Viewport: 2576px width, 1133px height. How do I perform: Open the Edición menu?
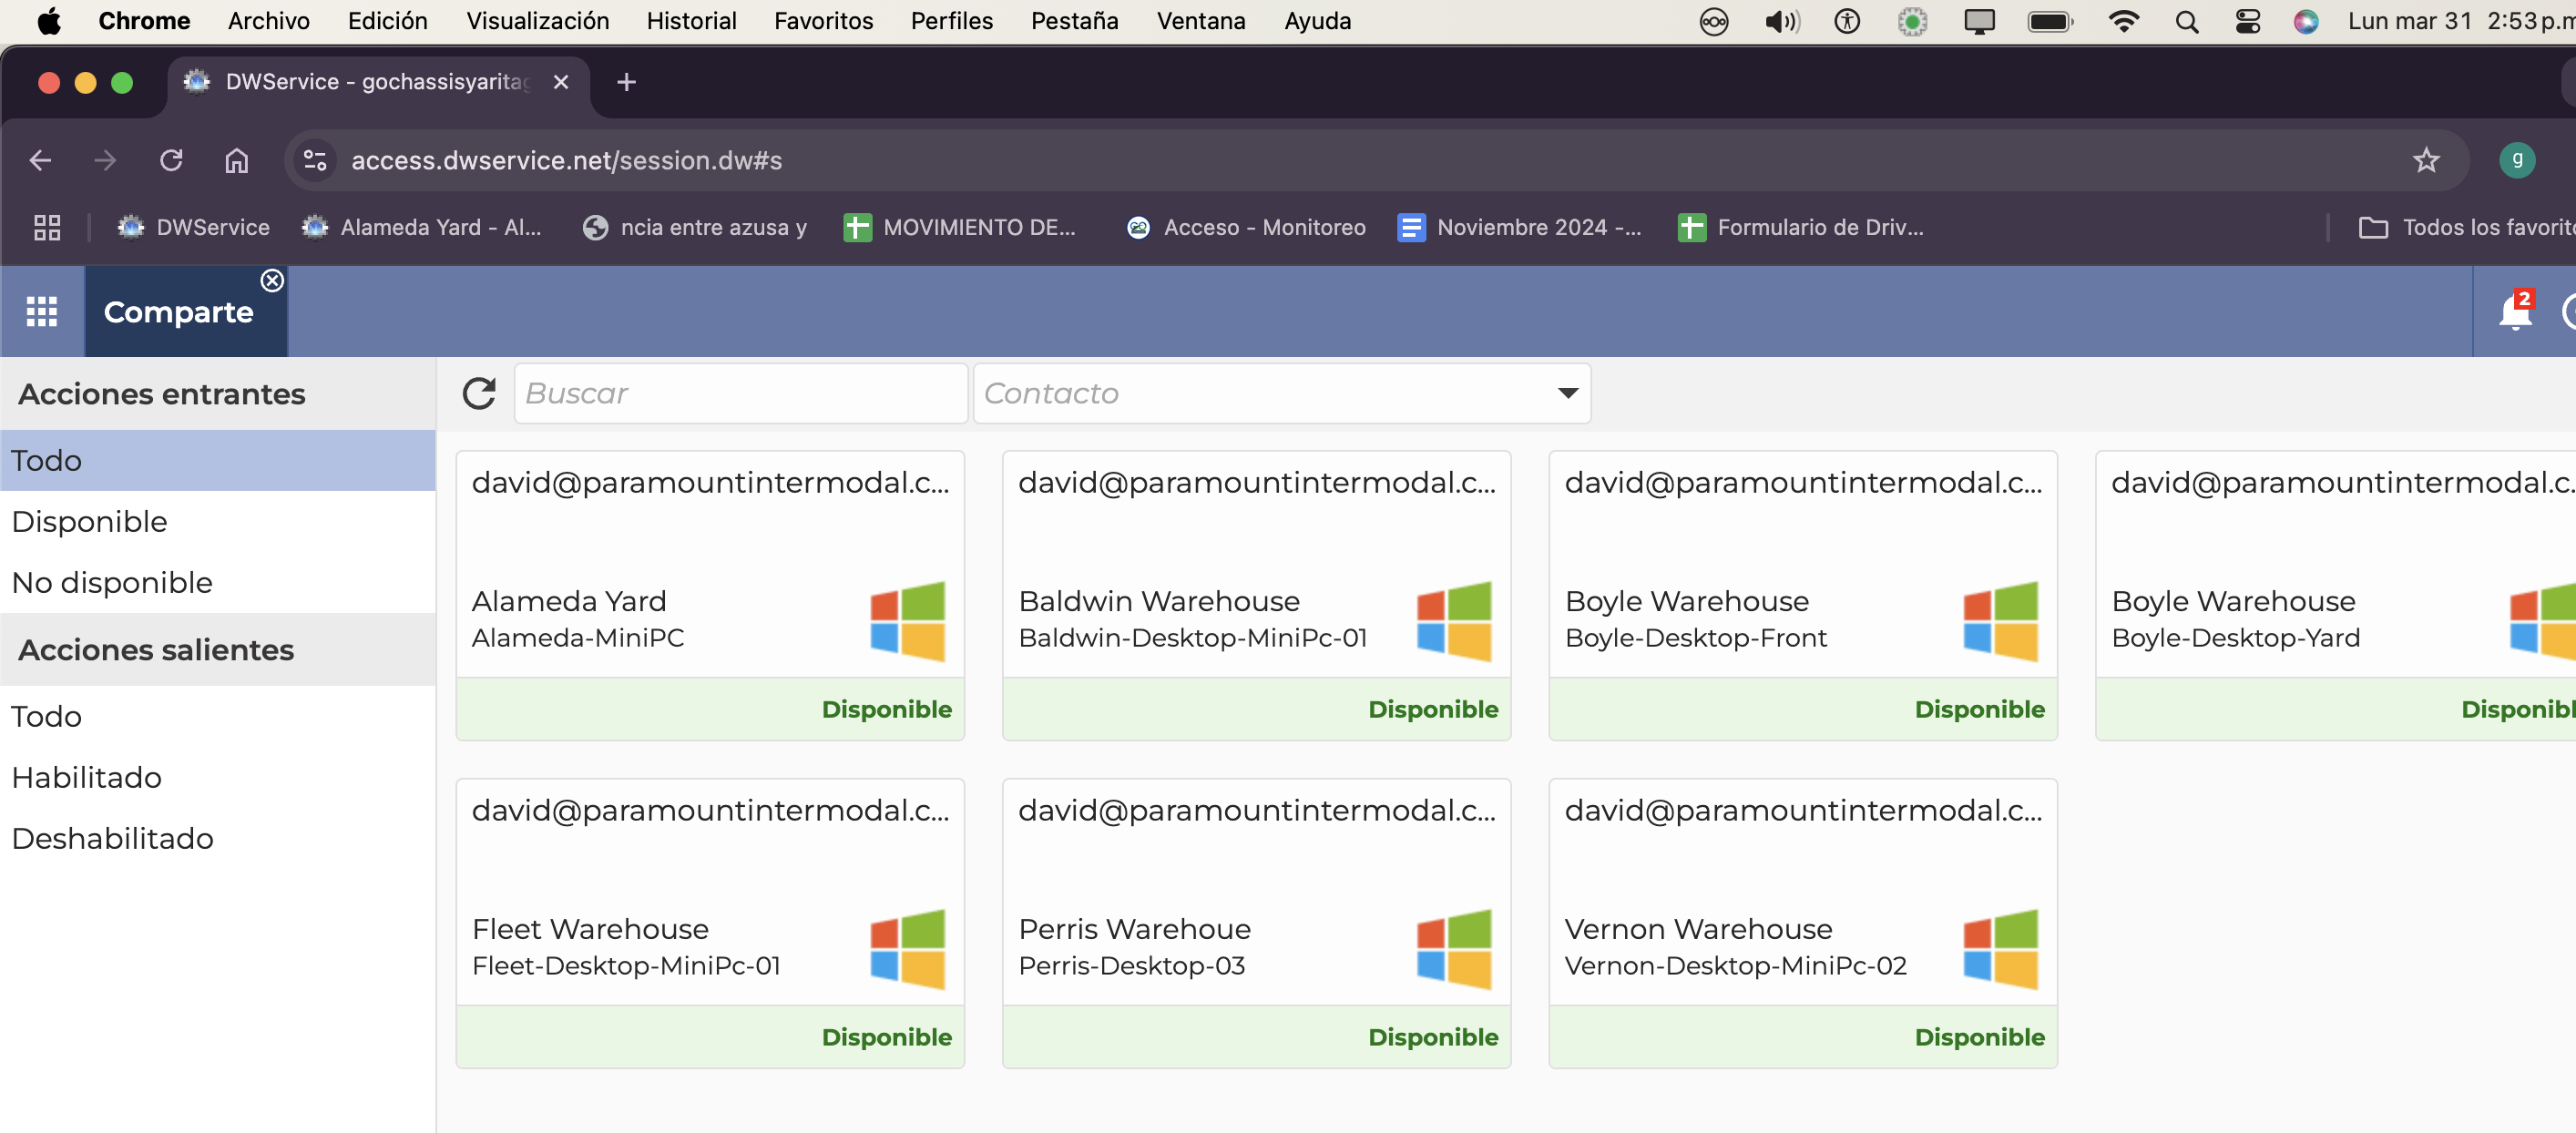point(387,21)
